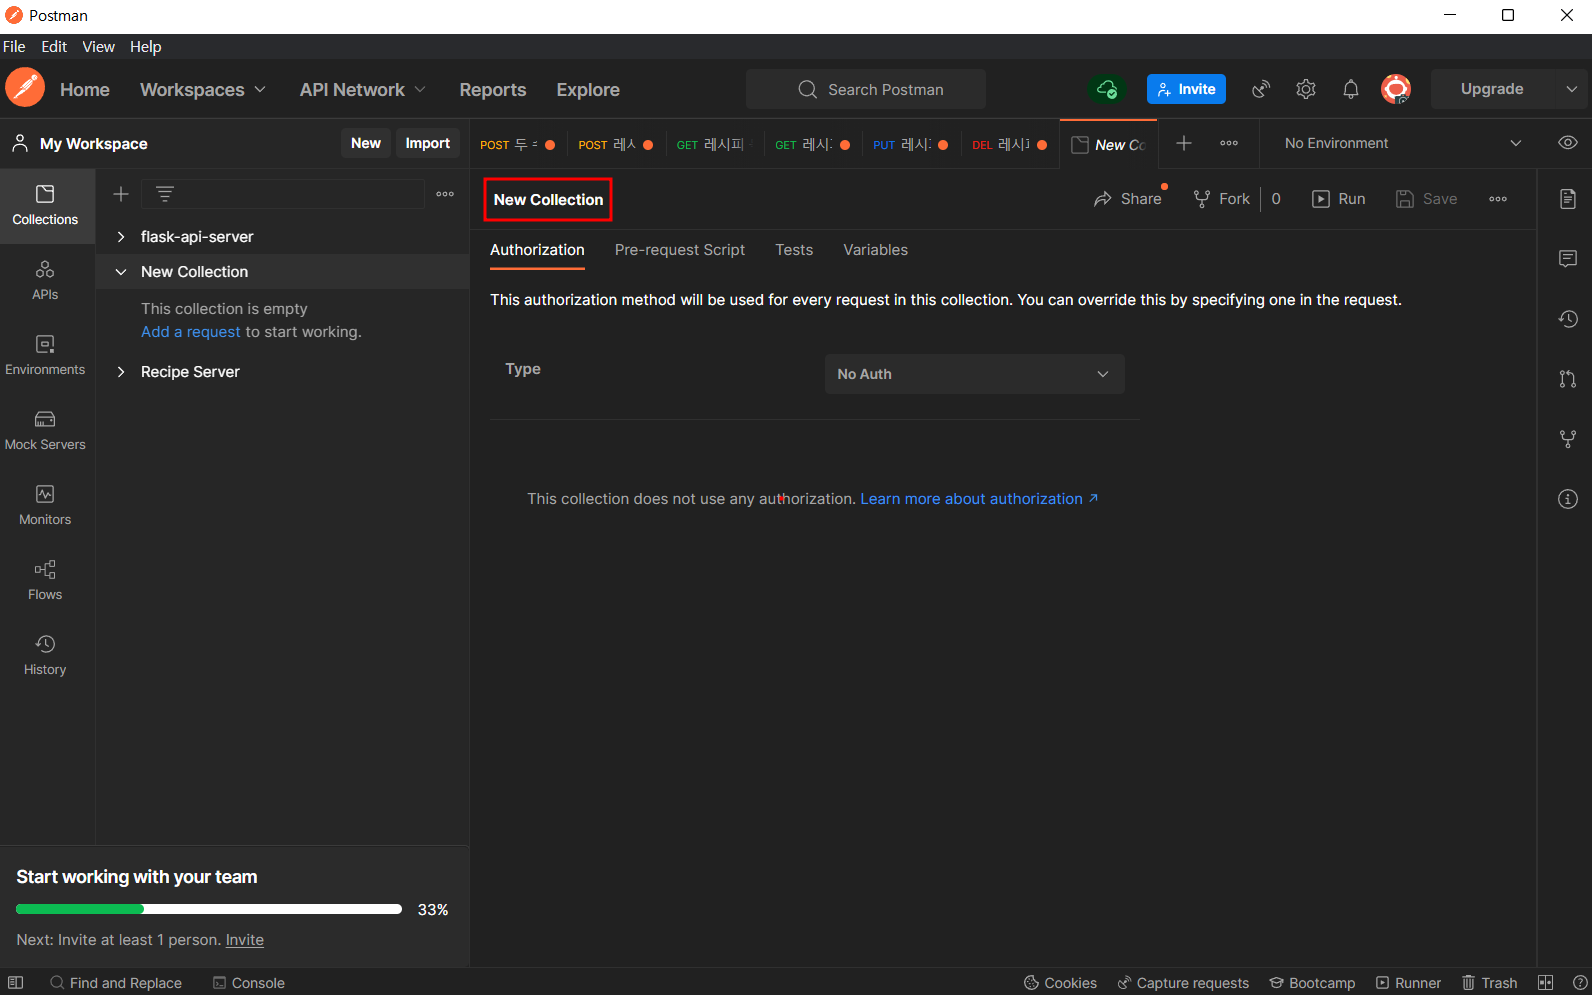Open Trash in the status bar
The width and height of the screenshot is (1592, 995).
[1490, 983]
